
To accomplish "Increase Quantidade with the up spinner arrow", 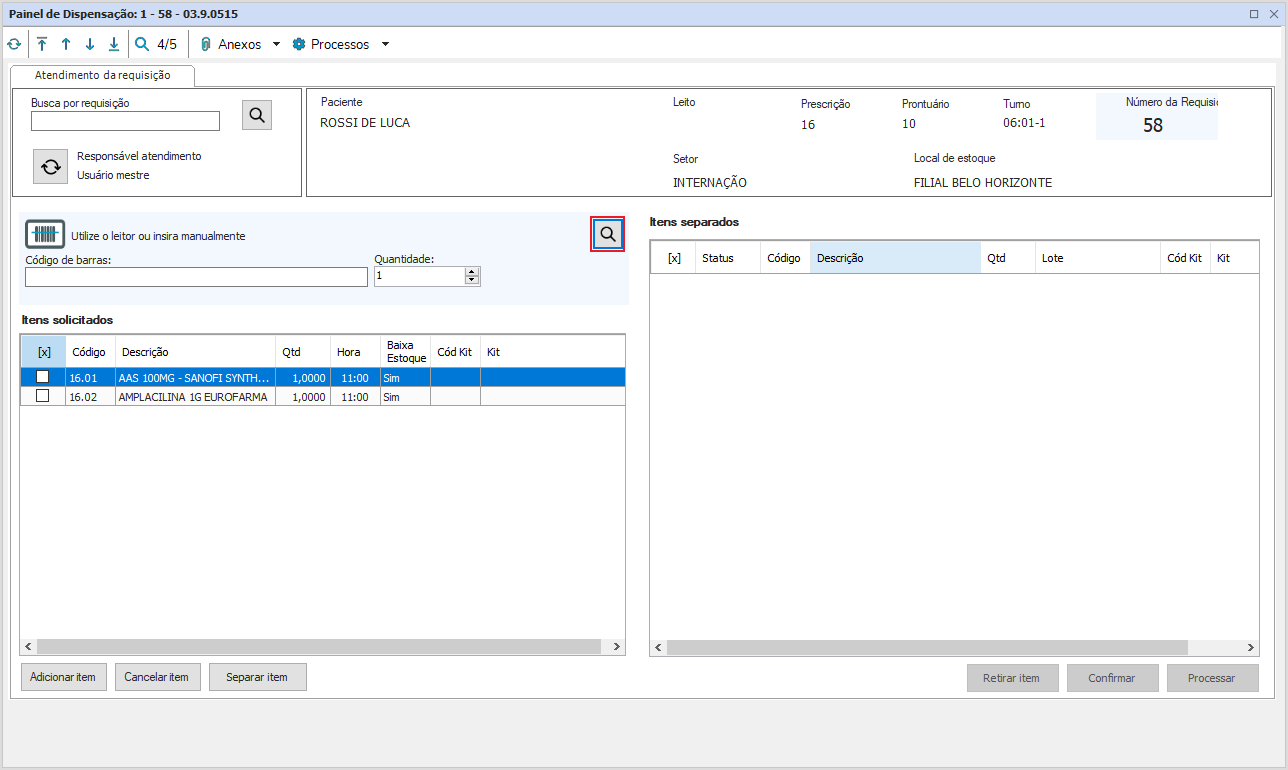I will (472, 271).
